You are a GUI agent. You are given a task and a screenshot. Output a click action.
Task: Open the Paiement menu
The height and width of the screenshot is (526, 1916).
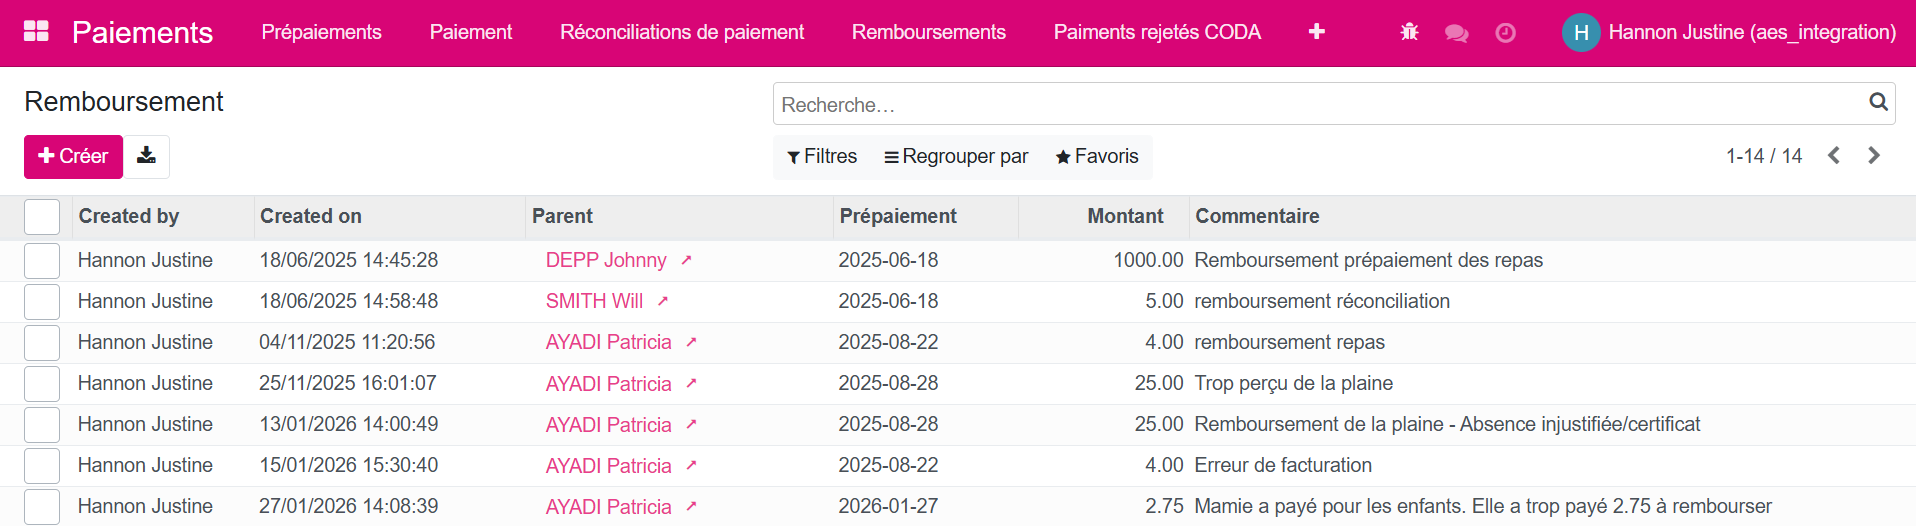(471, 32)
